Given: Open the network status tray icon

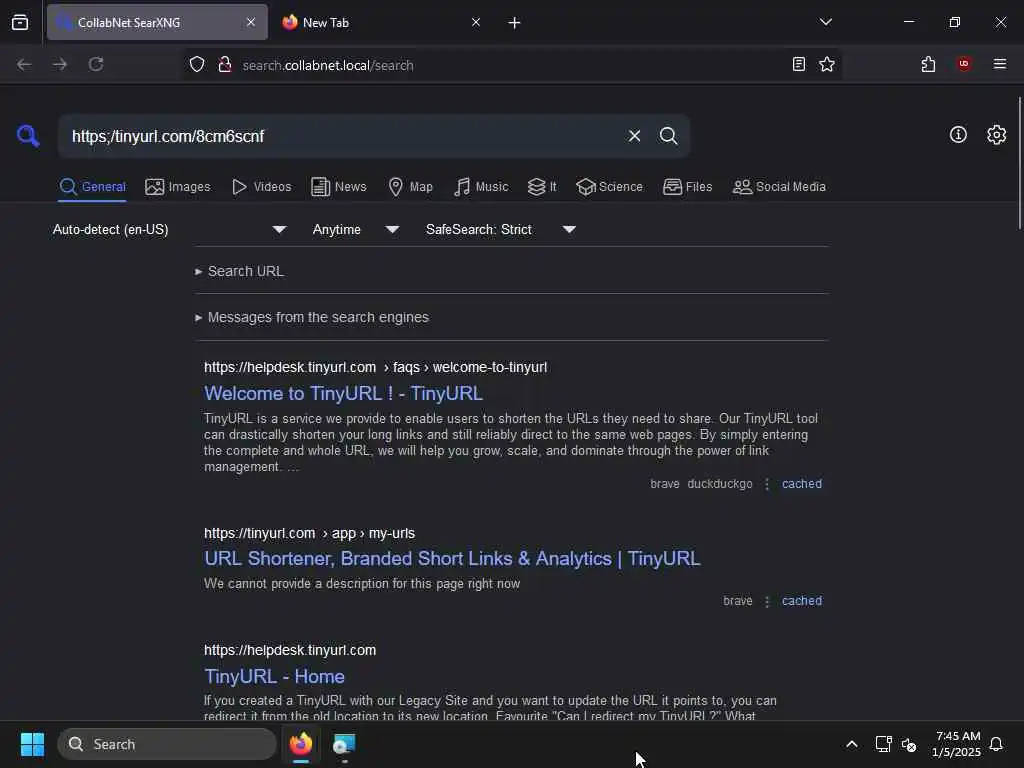Looking at the screenshot, I should pyautogui.click(x=883, y=744).
